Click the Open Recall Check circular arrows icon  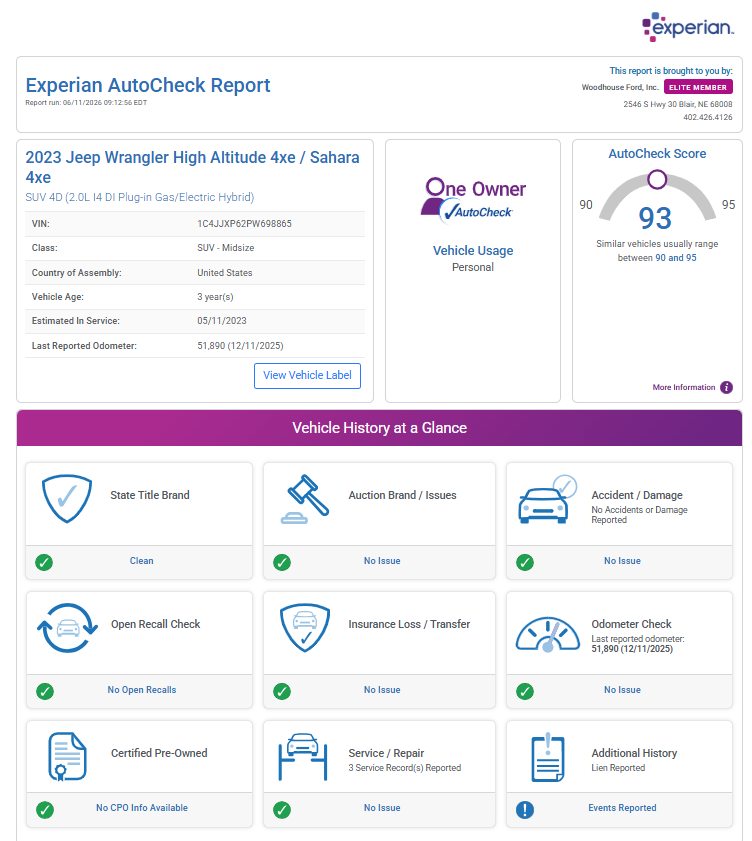click(68, 628)
